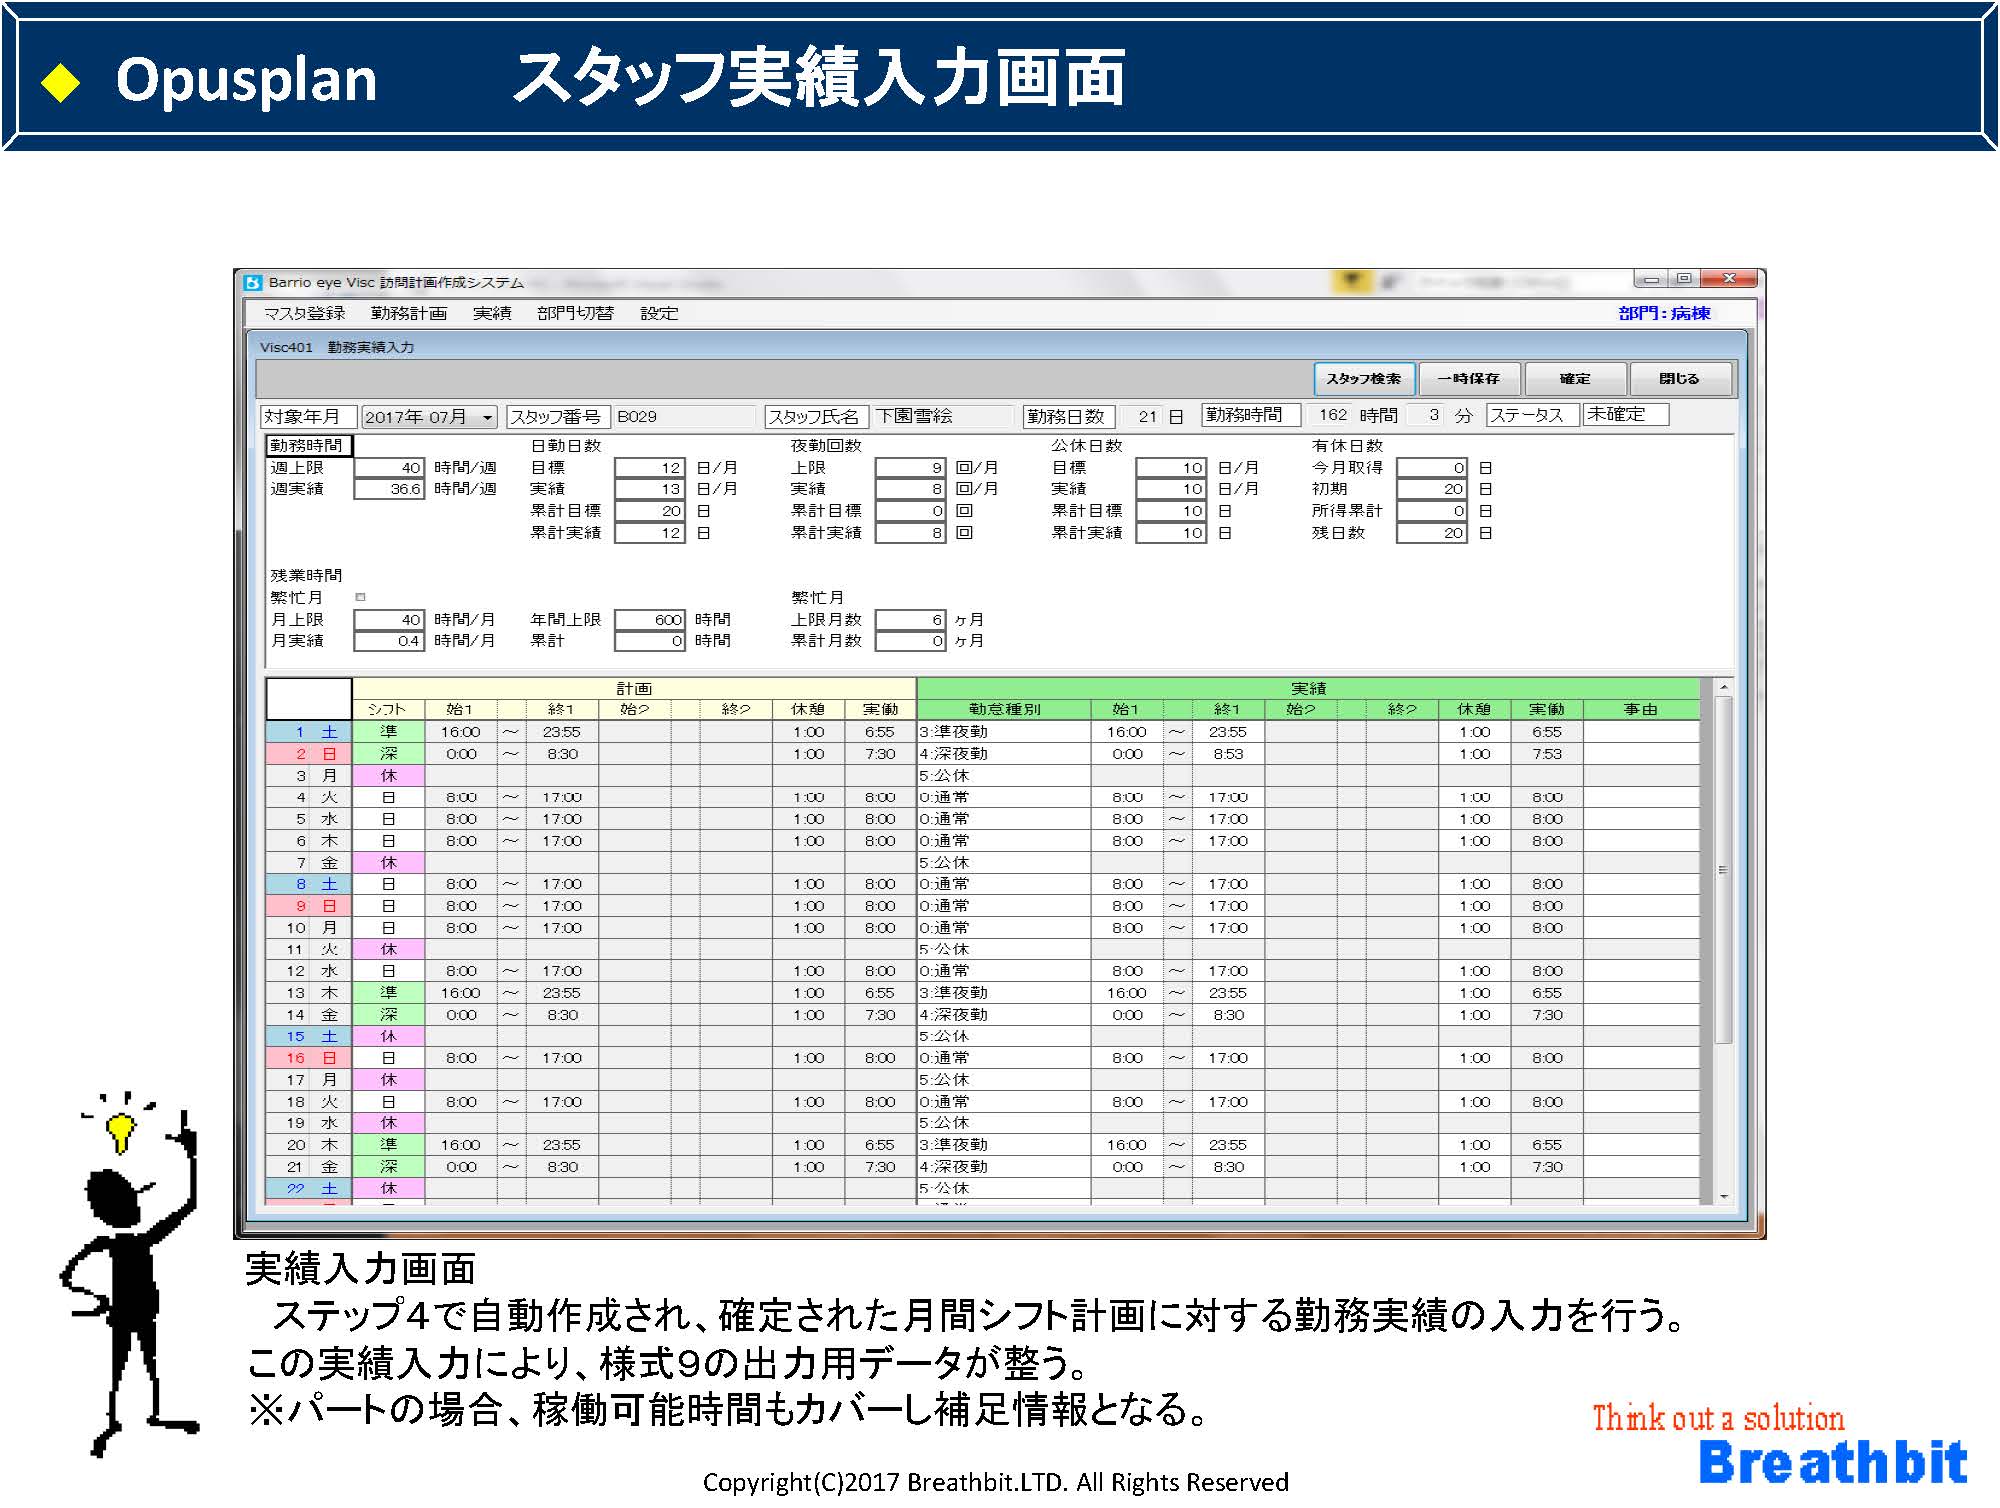Select the day 1 土 row header

309,732
